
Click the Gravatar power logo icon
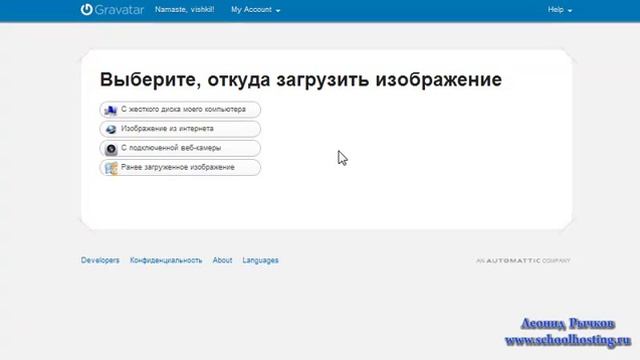[x=87, y=9]
